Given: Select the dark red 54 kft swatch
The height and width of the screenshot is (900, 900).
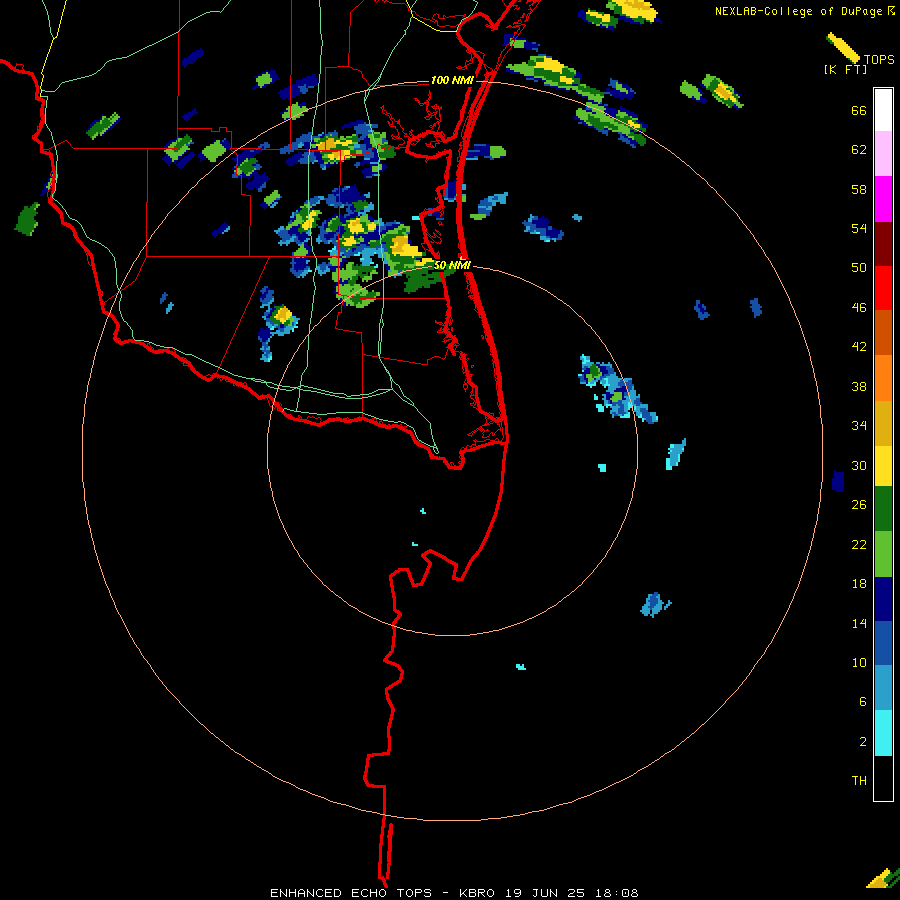Looking at the screenshot, I should coord(883,243).
